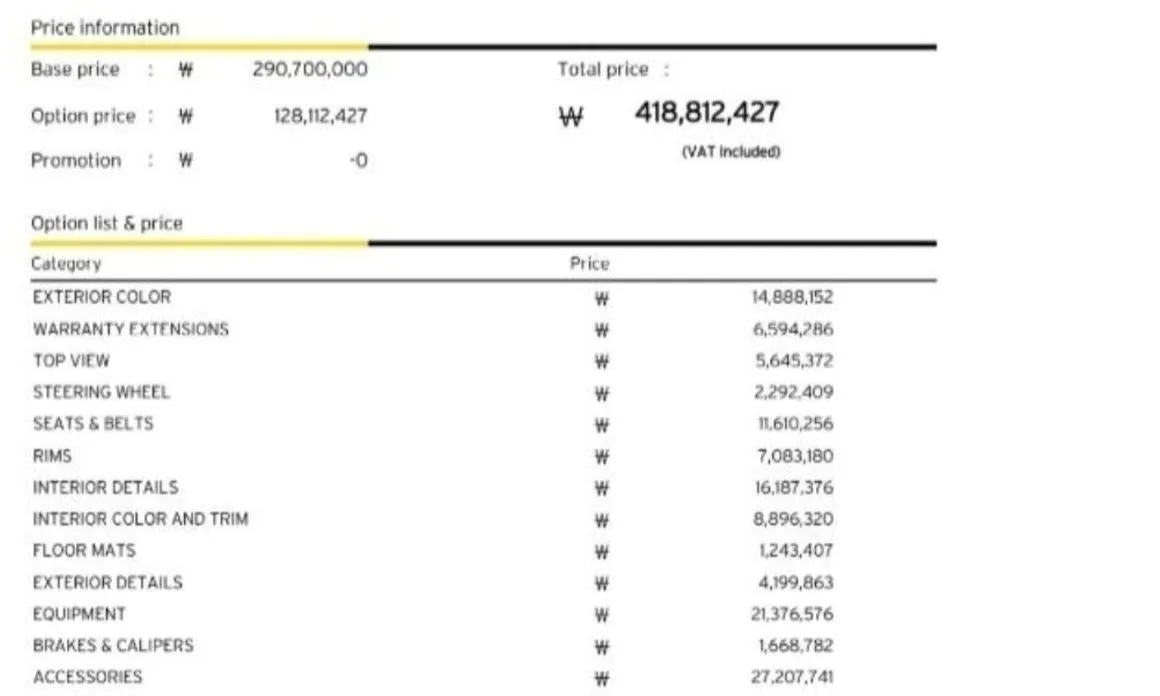Click the VAT included note
The width and height of the screenshot is (1160, 696).
point(731,152)
